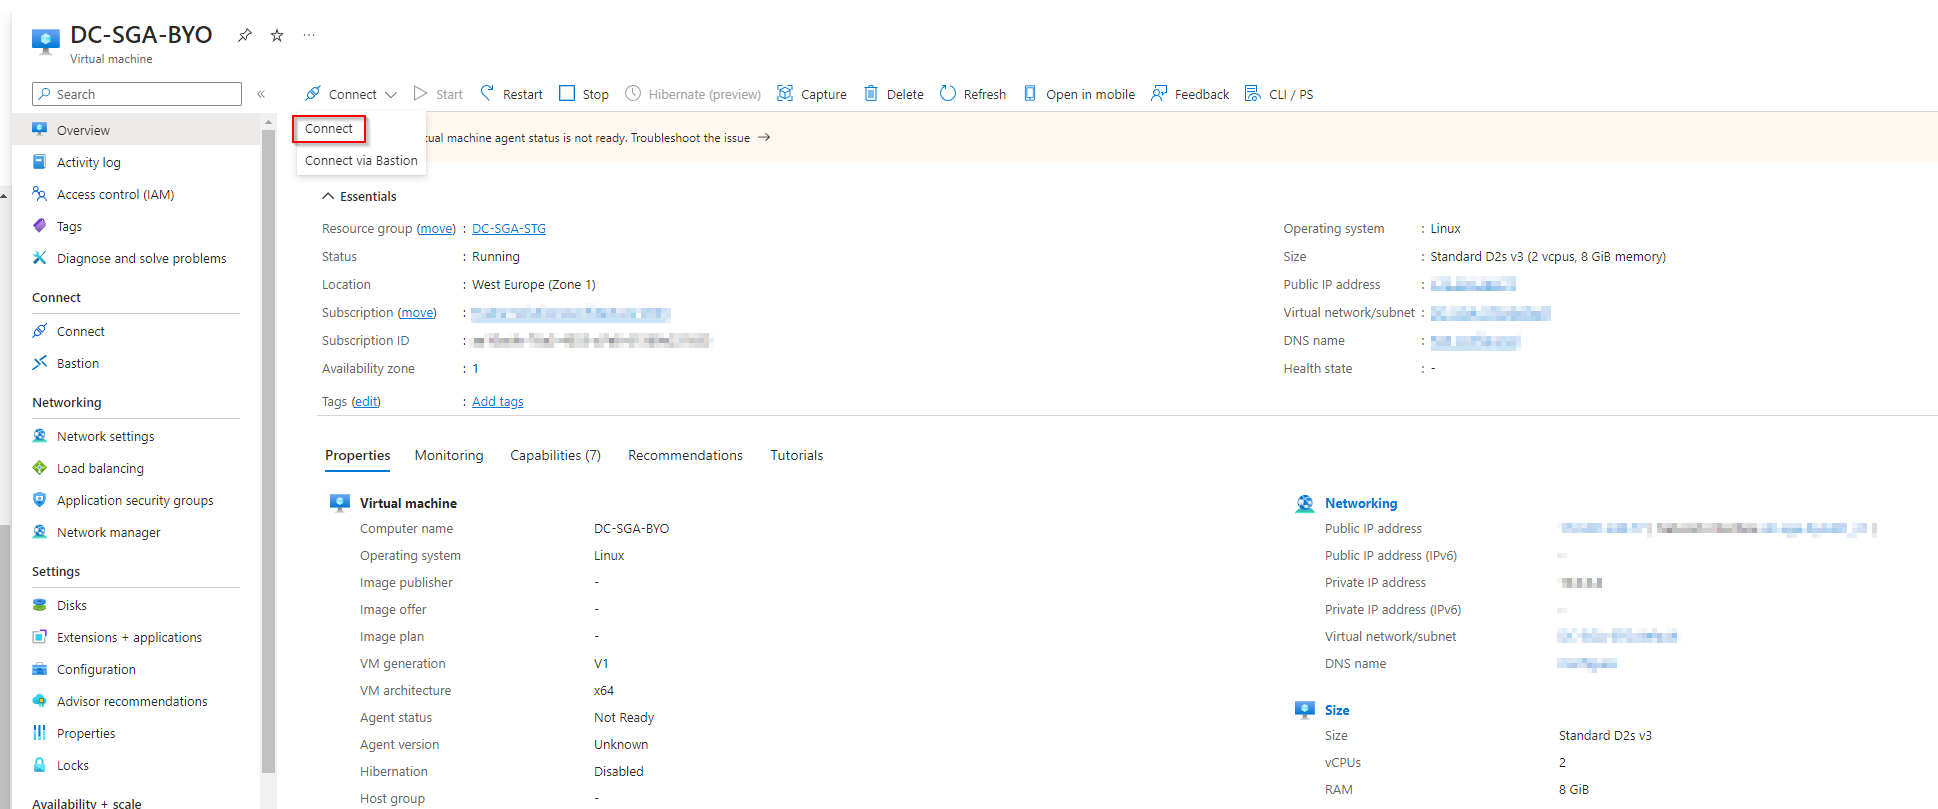The height and width of the screenshot is (809, 1938).
Task: Click Troubleshoot the issue arrow
Action: point(764,138)
